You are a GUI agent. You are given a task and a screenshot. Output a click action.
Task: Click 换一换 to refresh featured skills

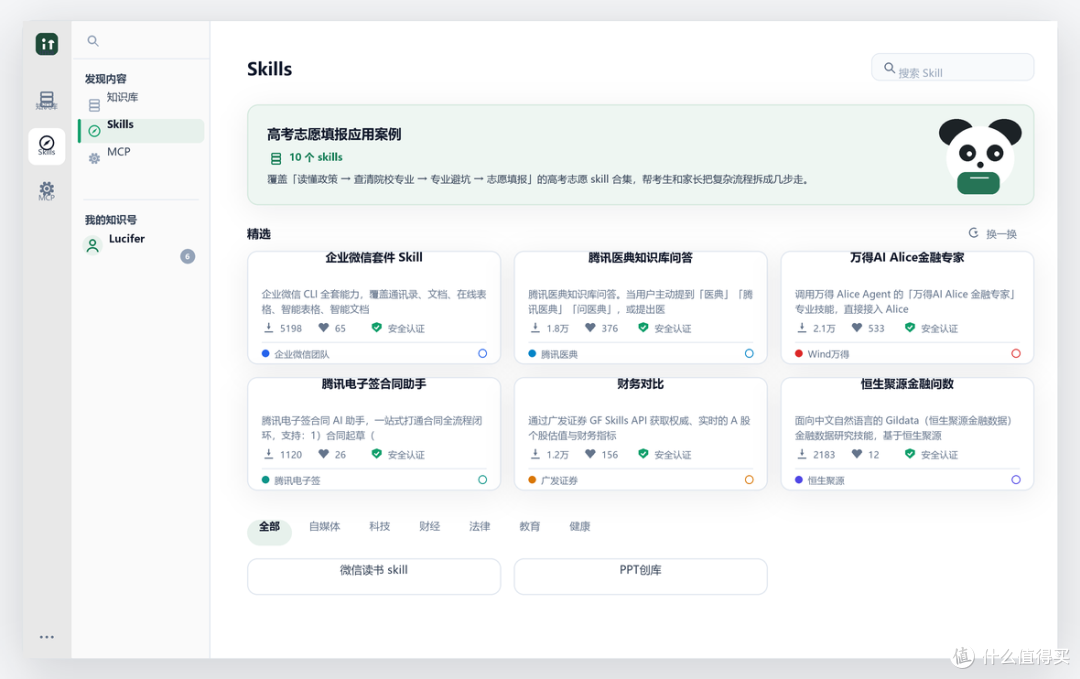pos(1001,234)
